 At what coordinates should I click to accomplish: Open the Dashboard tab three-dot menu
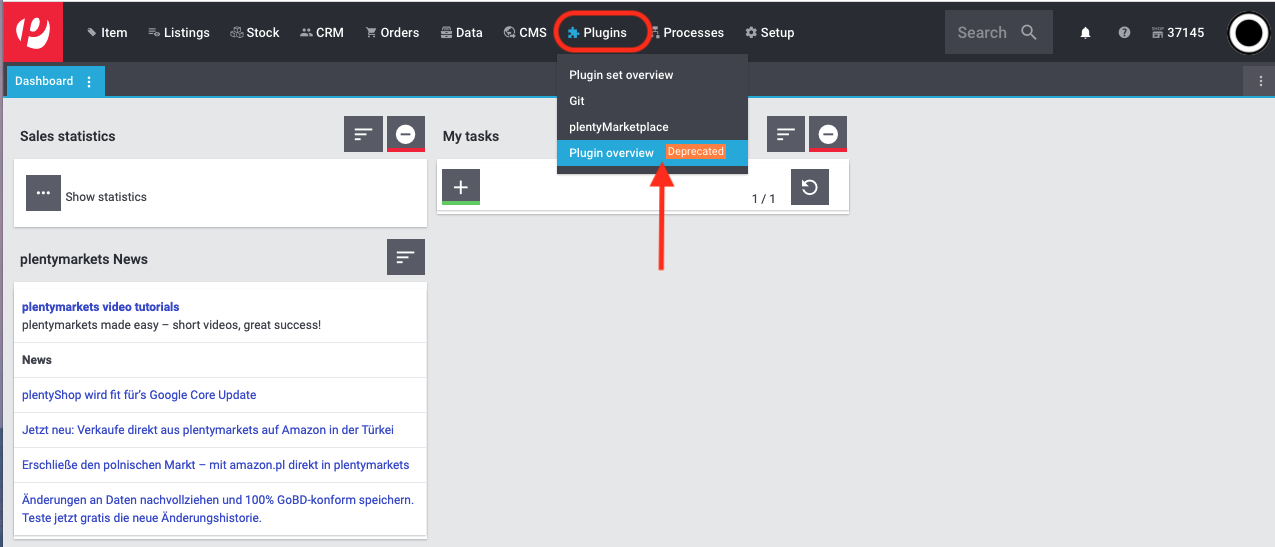[89, 81]
